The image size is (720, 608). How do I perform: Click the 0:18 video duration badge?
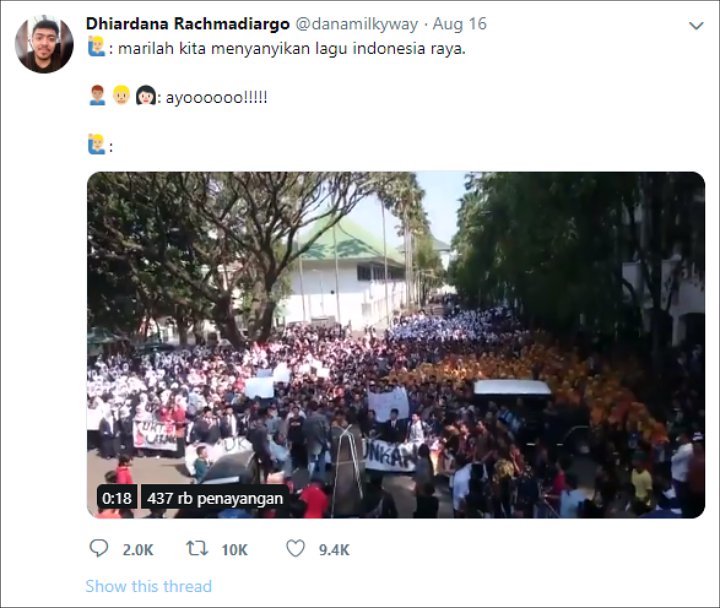(x=116, y=497)
